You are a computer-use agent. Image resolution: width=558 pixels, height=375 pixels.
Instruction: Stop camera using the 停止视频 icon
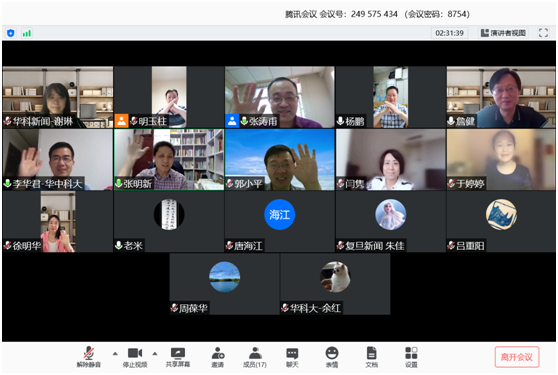(135, 357)
